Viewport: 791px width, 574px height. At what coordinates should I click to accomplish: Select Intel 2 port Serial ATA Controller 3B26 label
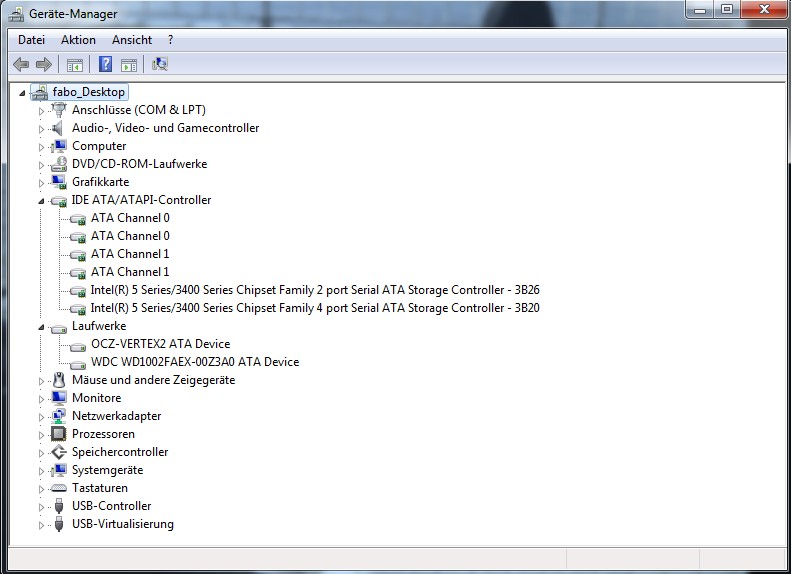click(315, 290)
